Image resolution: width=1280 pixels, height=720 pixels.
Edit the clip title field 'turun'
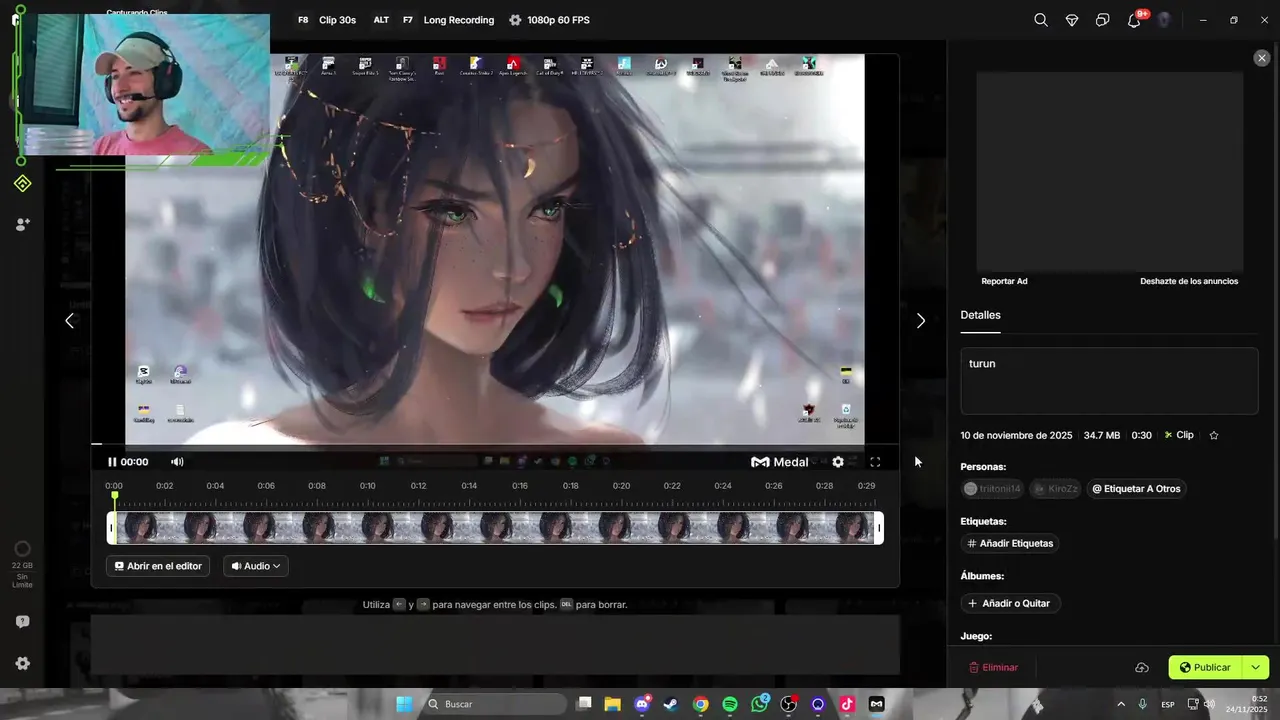[1109, 381]
